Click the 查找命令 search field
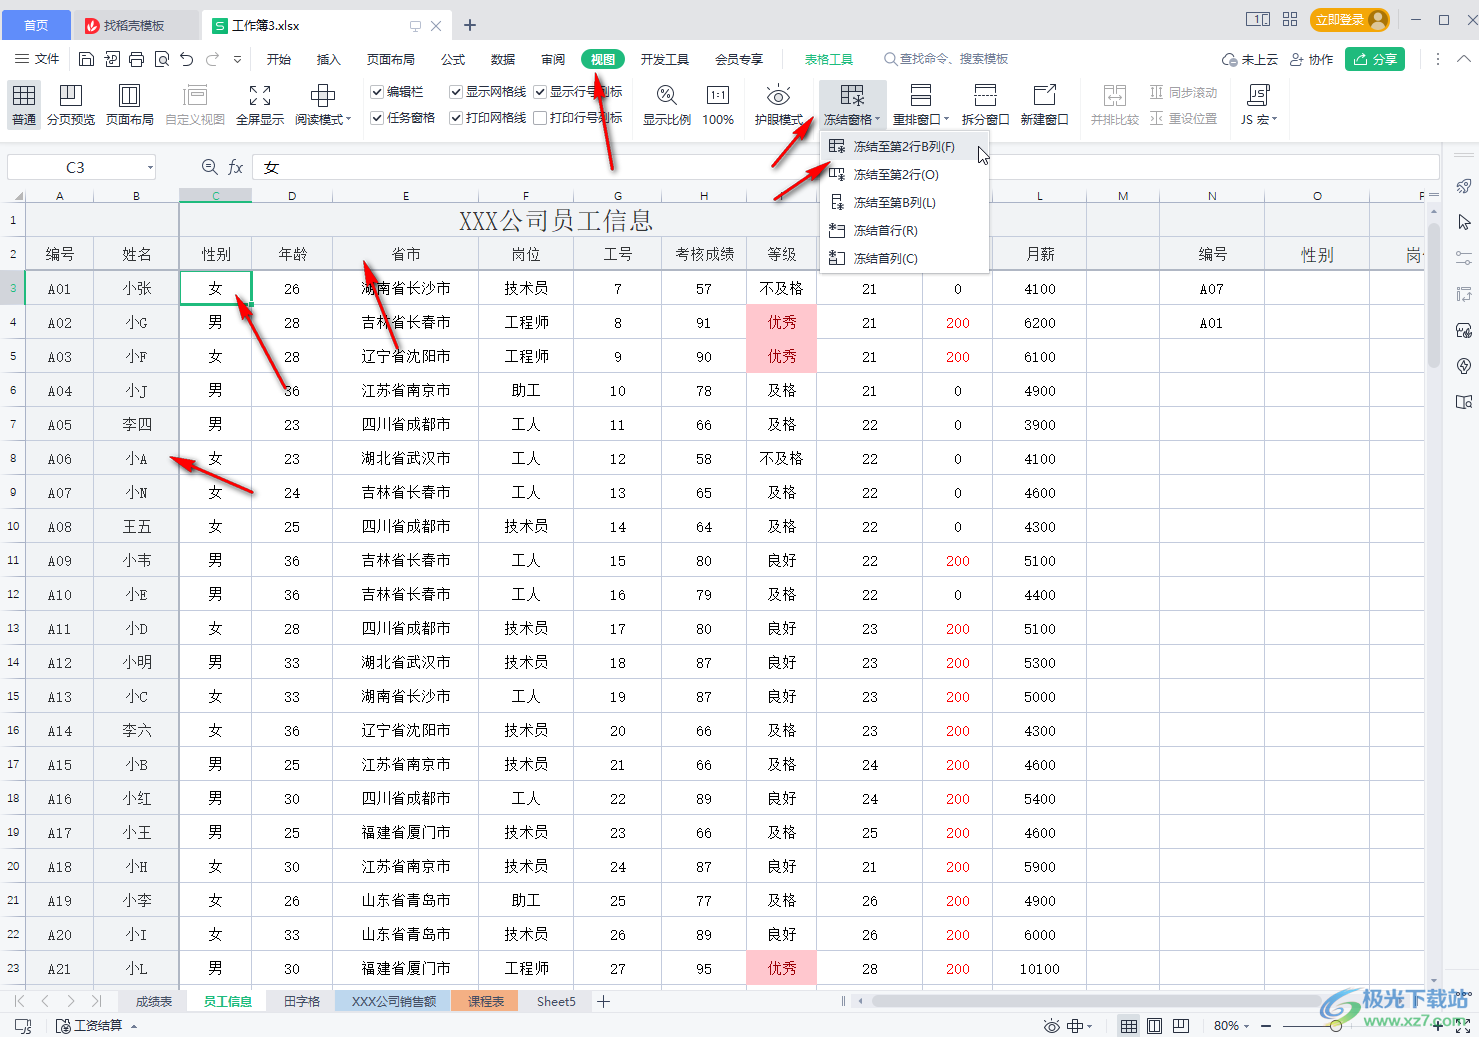Viewport: 1479px width, 1037px height. [946, 59]
